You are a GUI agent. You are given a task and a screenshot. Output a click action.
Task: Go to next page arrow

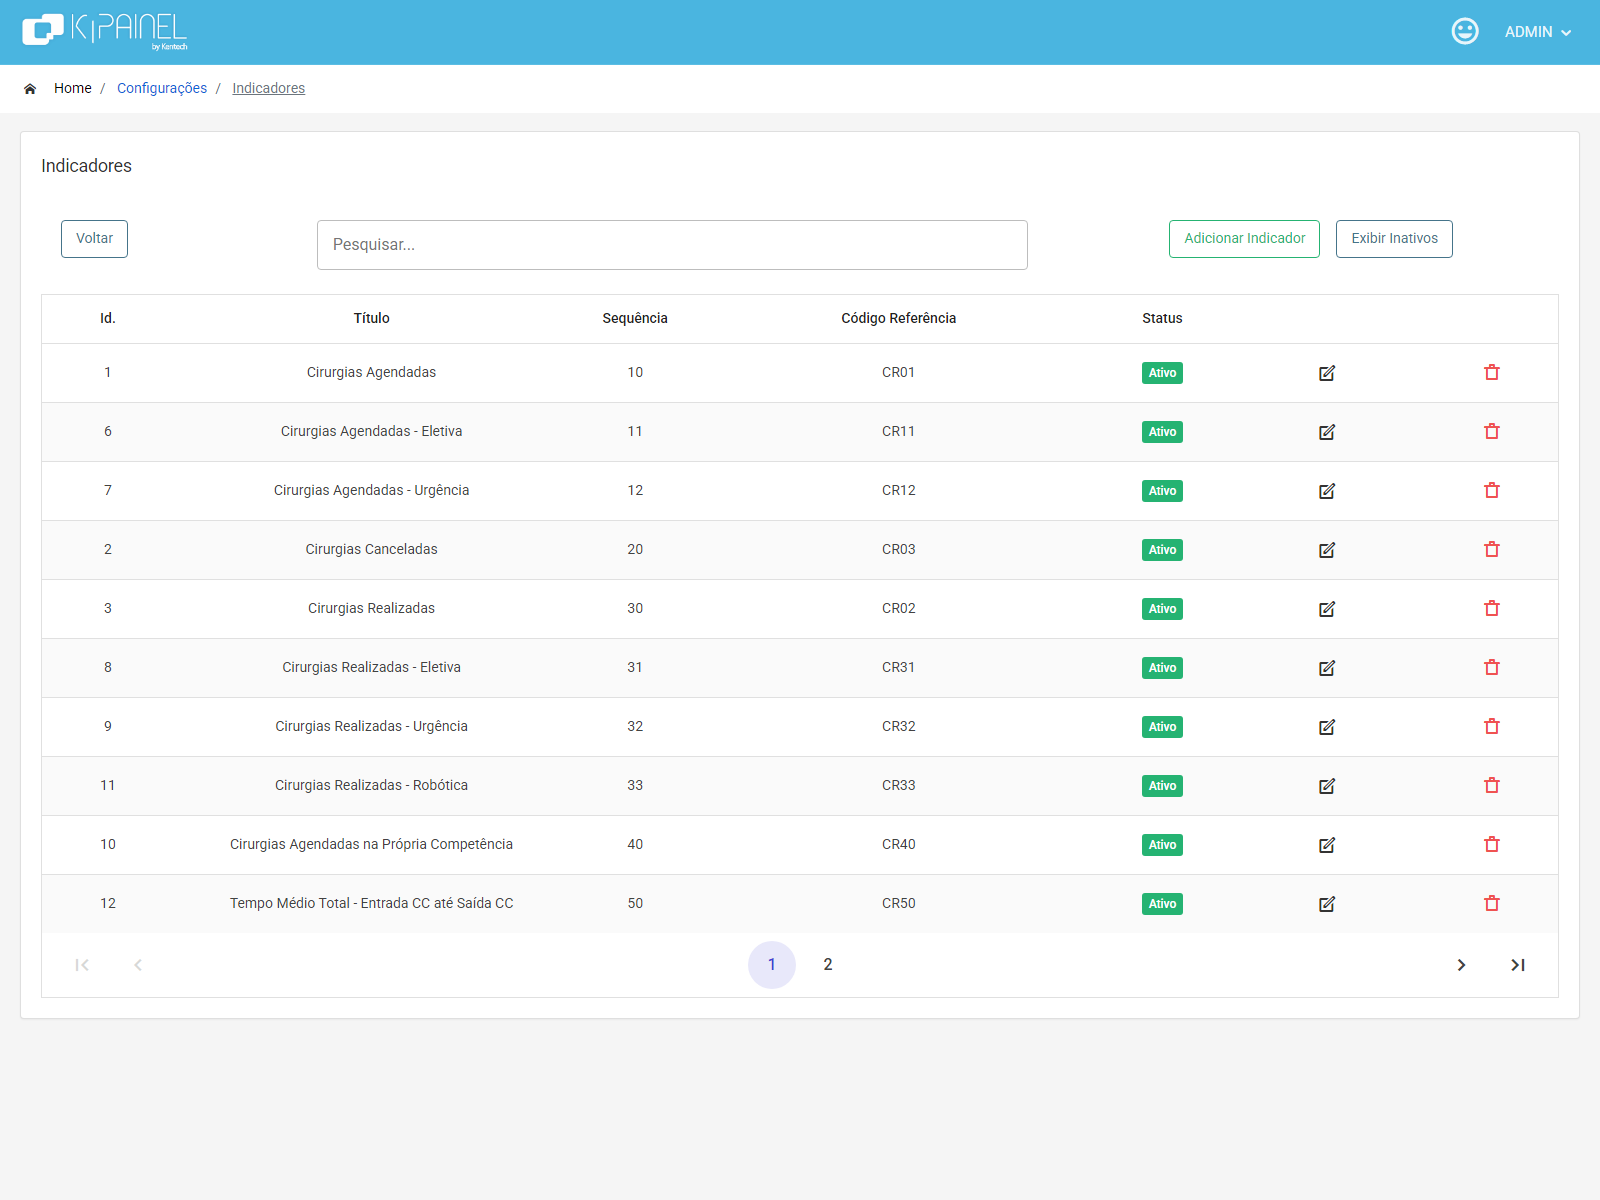pos(1461,965)
